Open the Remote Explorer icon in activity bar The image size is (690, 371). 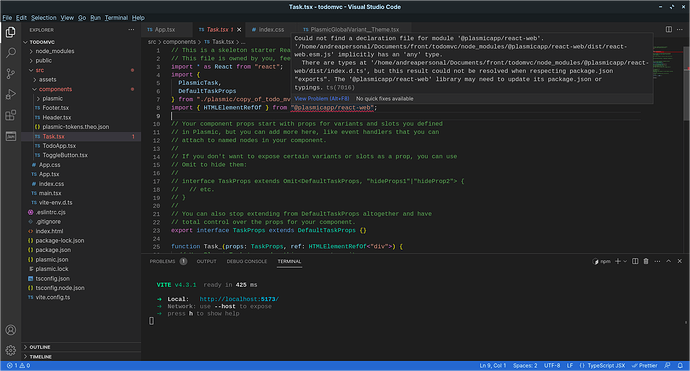(11, 136)
